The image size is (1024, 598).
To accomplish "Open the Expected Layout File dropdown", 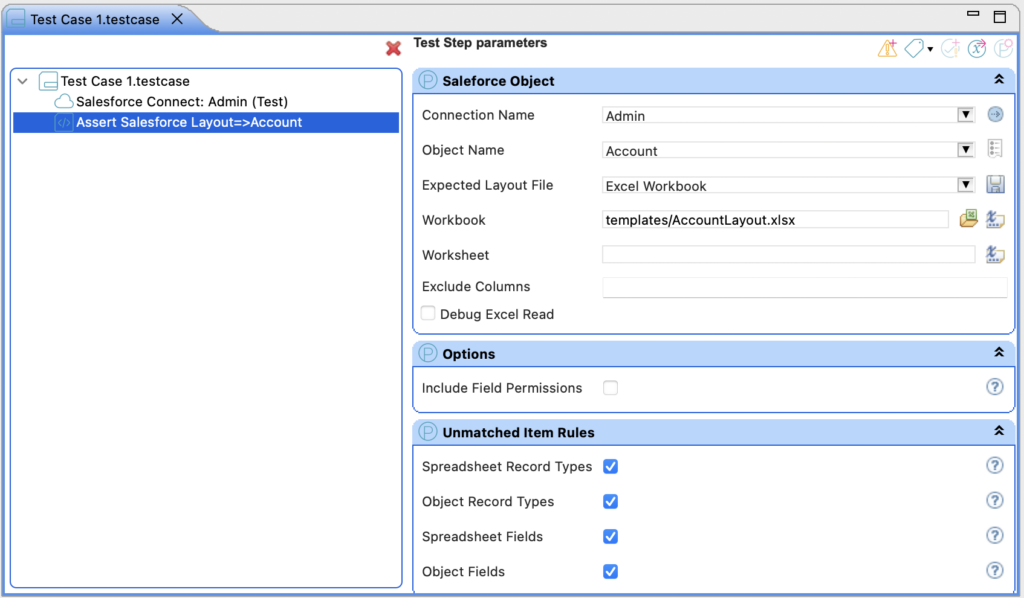I will click(x=965, y=184).
